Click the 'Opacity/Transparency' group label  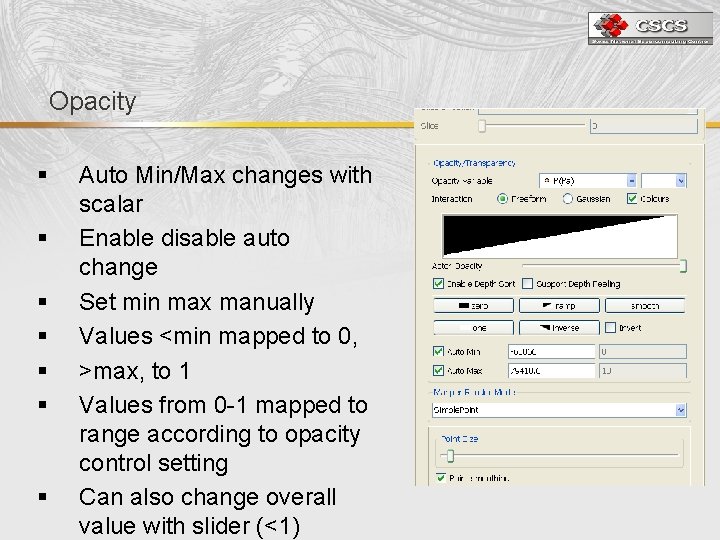(474, 163)
